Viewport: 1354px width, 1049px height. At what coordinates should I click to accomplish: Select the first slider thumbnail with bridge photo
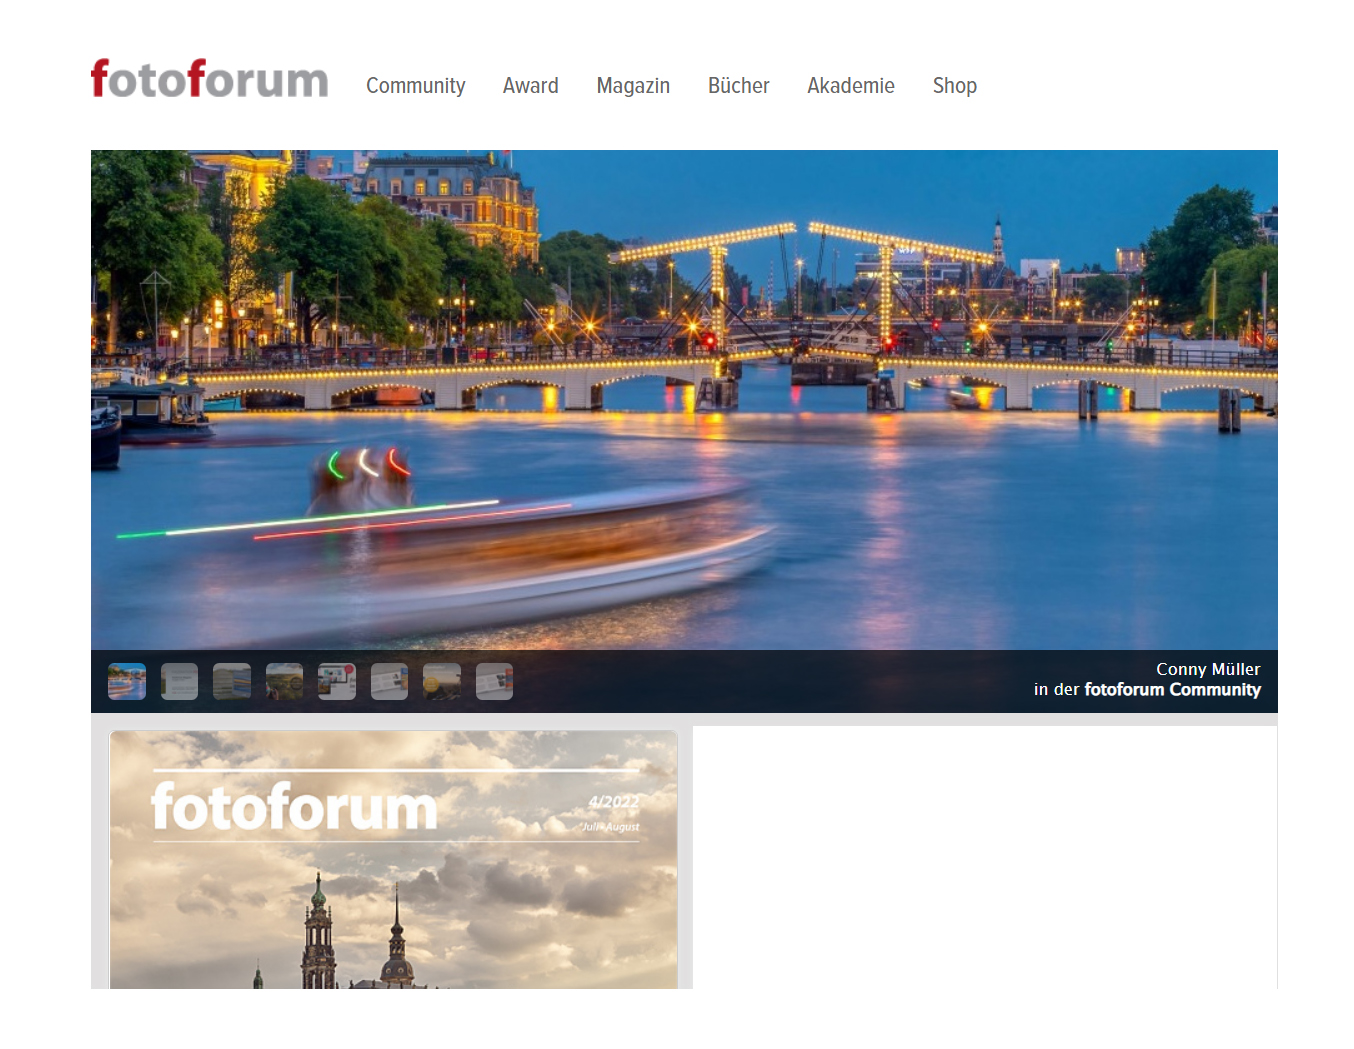(x=127, y=682)
